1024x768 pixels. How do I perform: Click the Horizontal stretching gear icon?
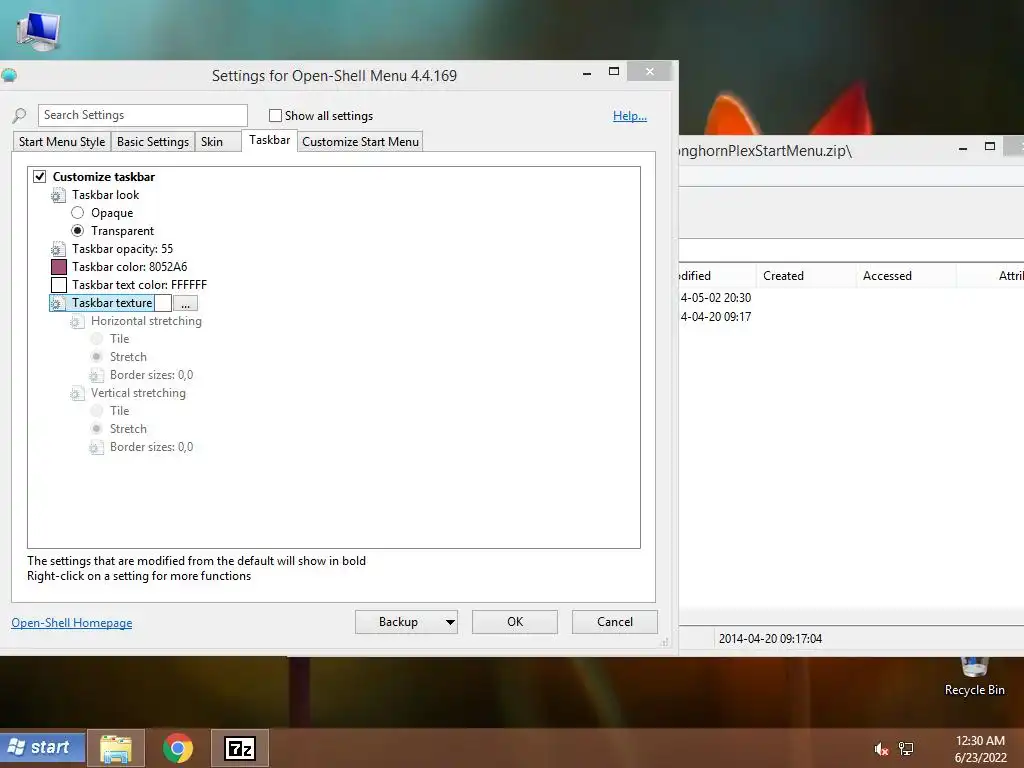(x=77, y=321)
